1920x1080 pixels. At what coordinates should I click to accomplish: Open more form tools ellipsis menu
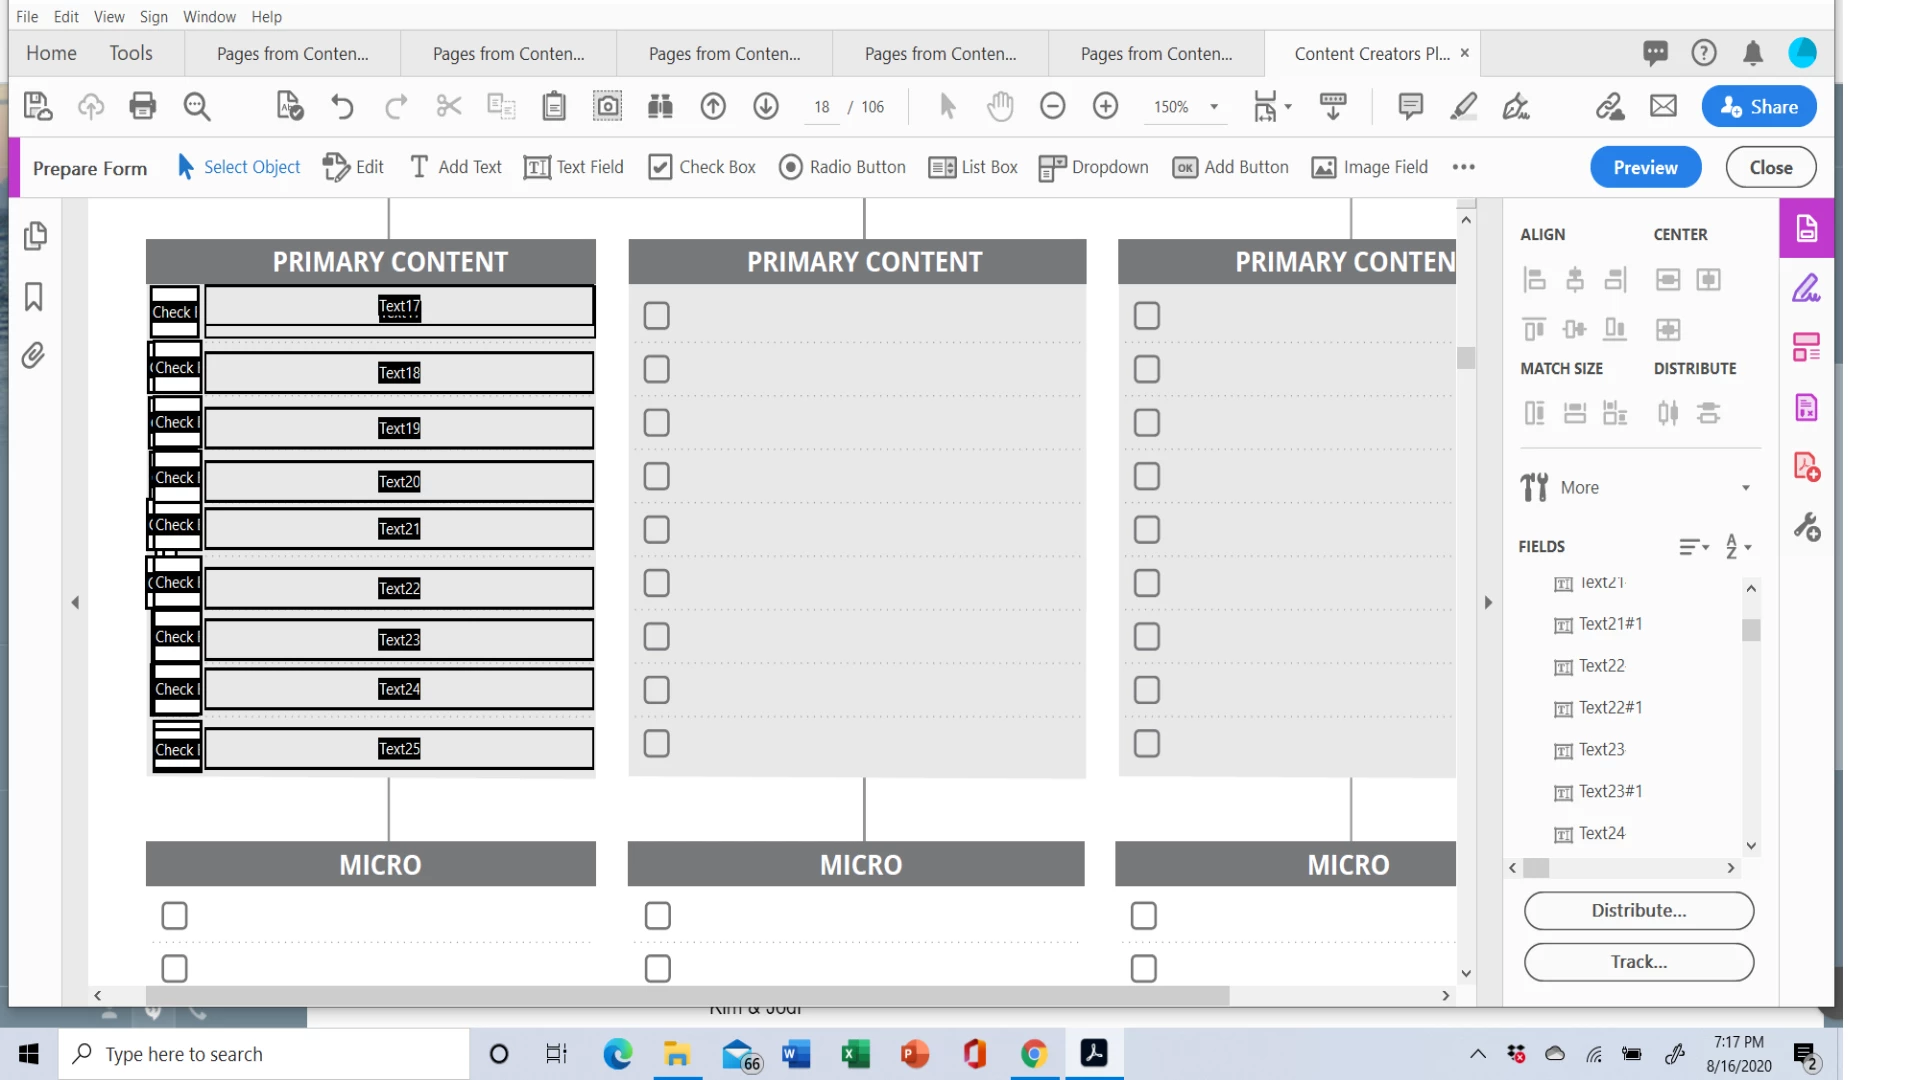pyautogui.click(x=1464, y=167)
